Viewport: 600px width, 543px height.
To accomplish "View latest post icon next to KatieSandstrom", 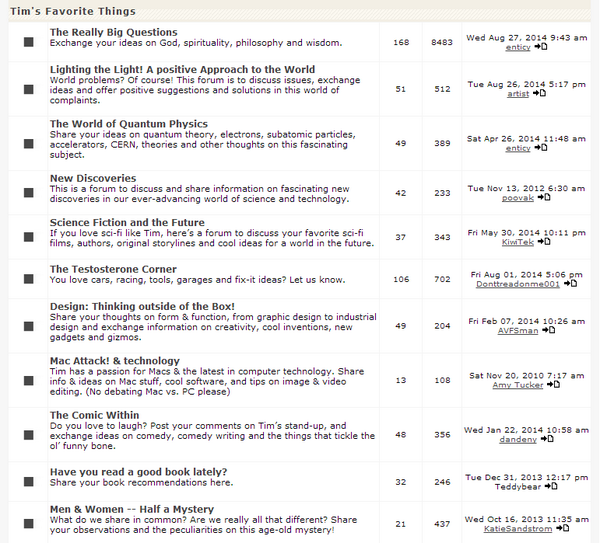I will point(562,528).
